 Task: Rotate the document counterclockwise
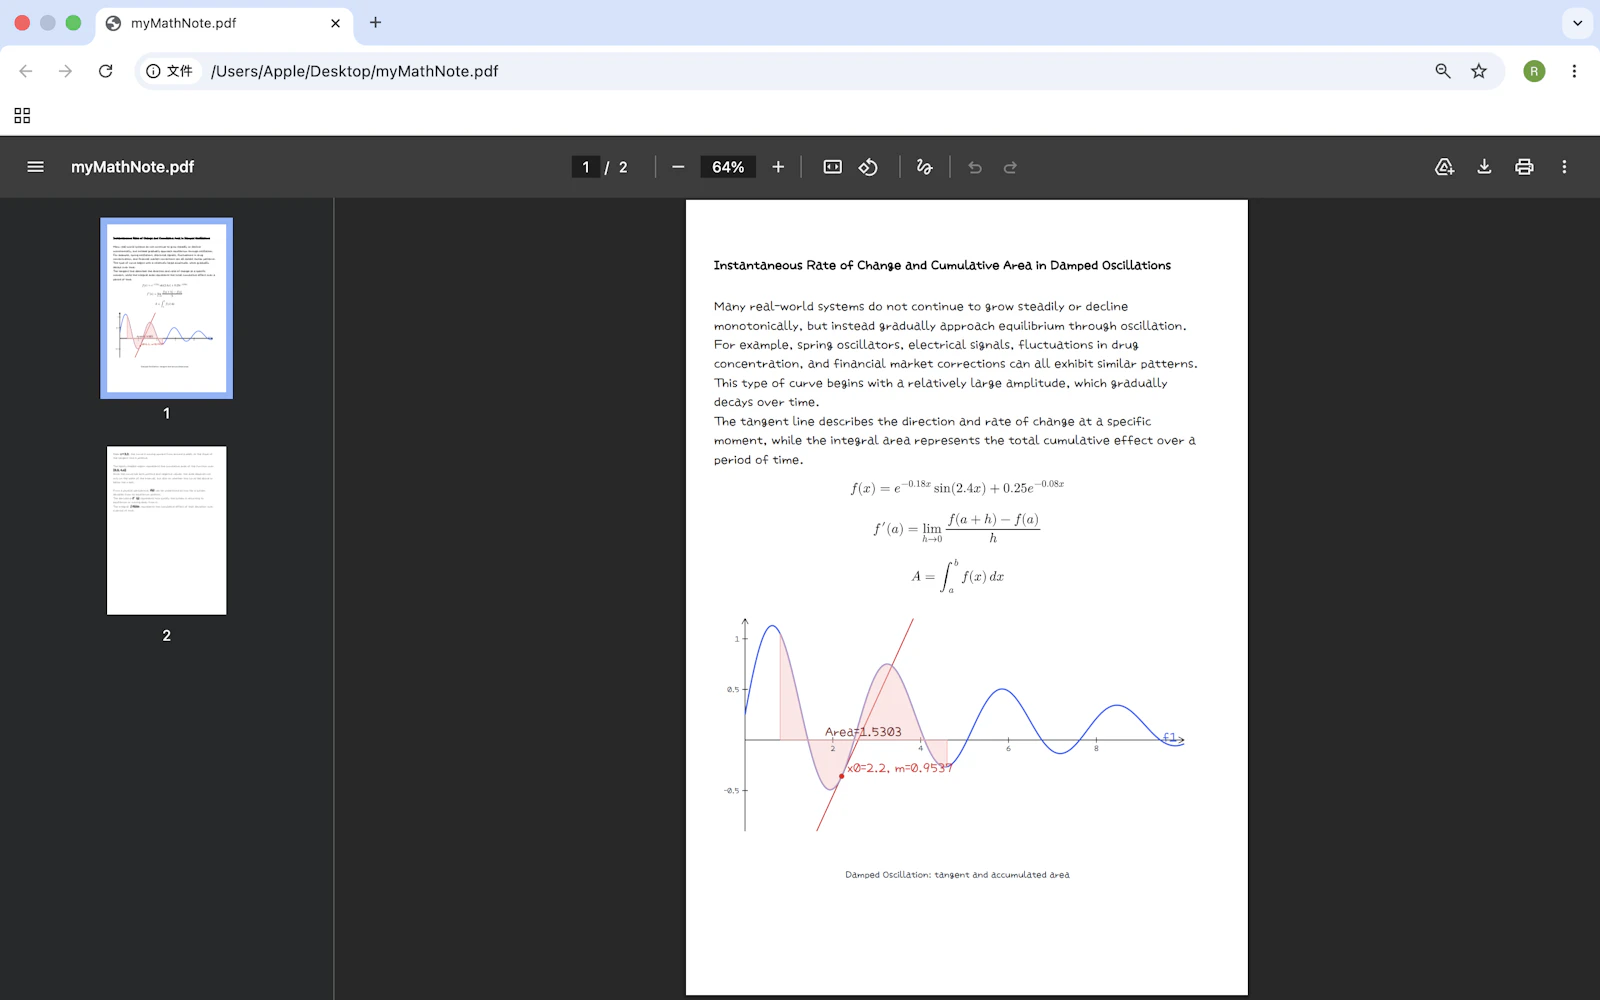click(868, 167)
